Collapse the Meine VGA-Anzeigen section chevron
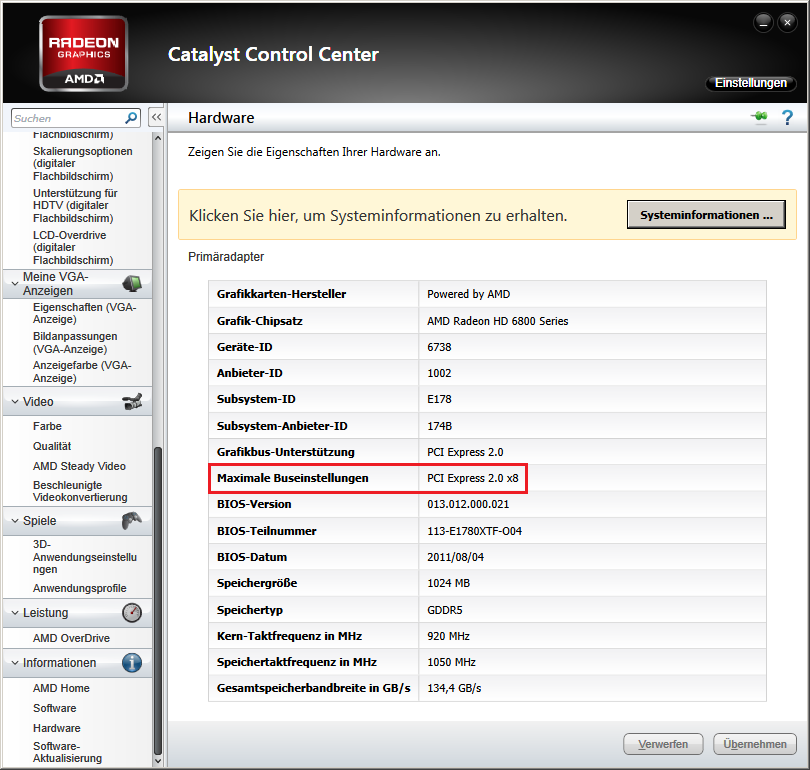Image resolution: width=810 pixels, height=770 pixels. coord(15,284)
